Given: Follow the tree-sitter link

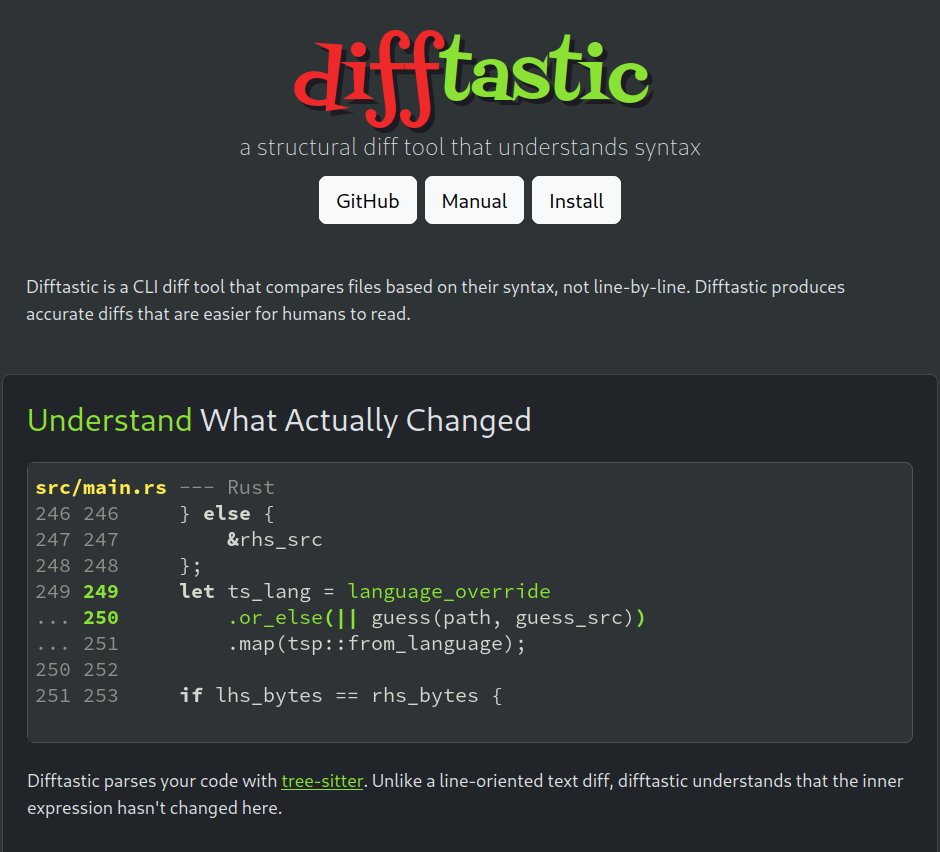Looking at the screenshot, I should click(x=322, y=781).
